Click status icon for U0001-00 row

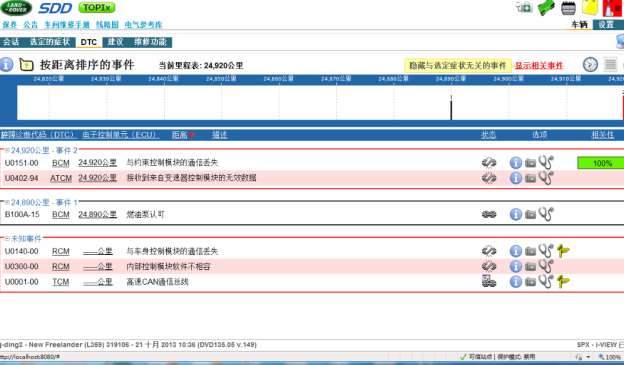tap(489, 281)
